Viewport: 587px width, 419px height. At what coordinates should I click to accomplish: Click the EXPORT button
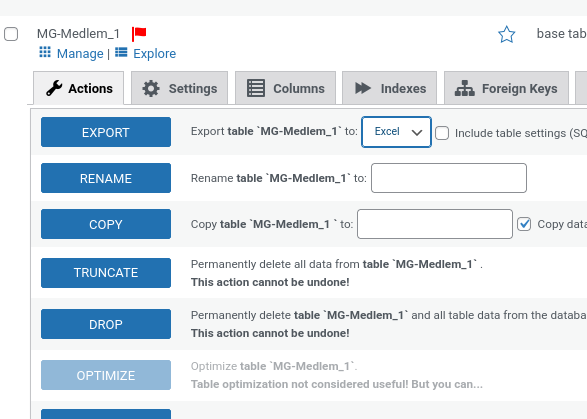coord(106,132)
